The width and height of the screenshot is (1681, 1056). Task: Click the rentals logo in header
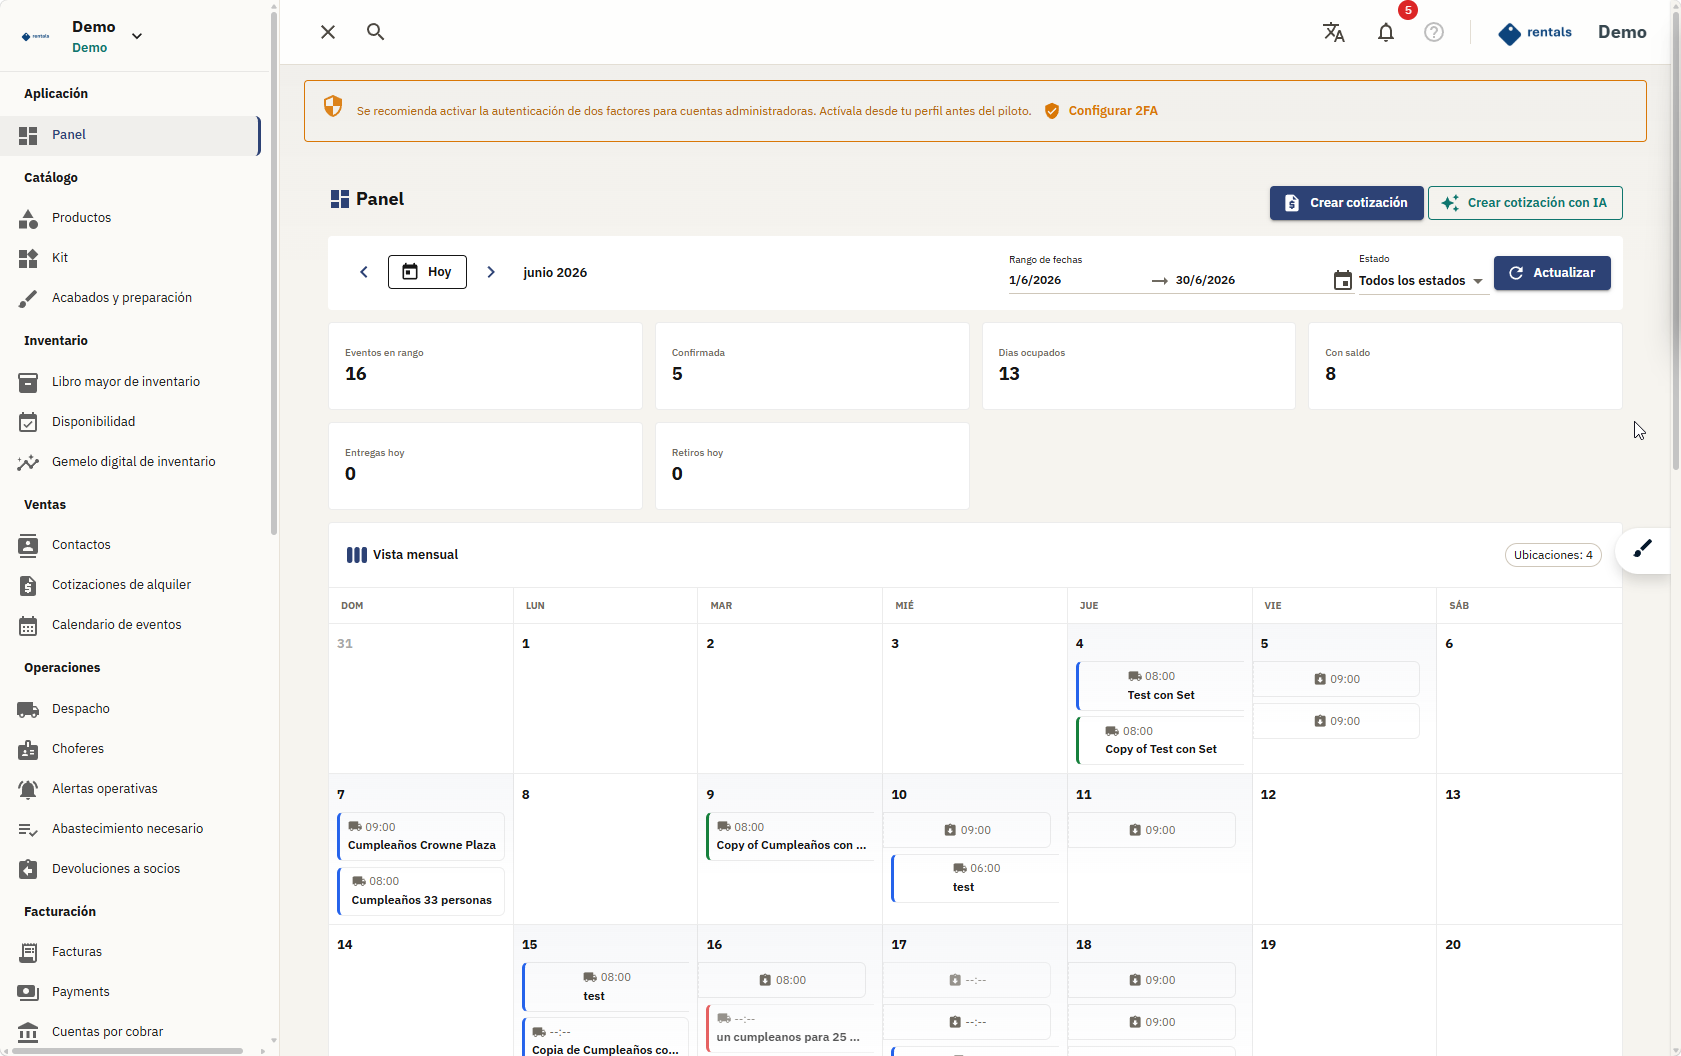pos(1535,33)
